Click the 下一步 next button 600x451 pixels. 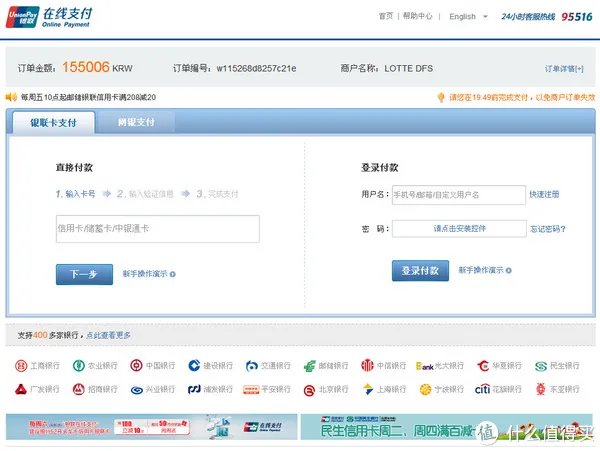(84, 274)
